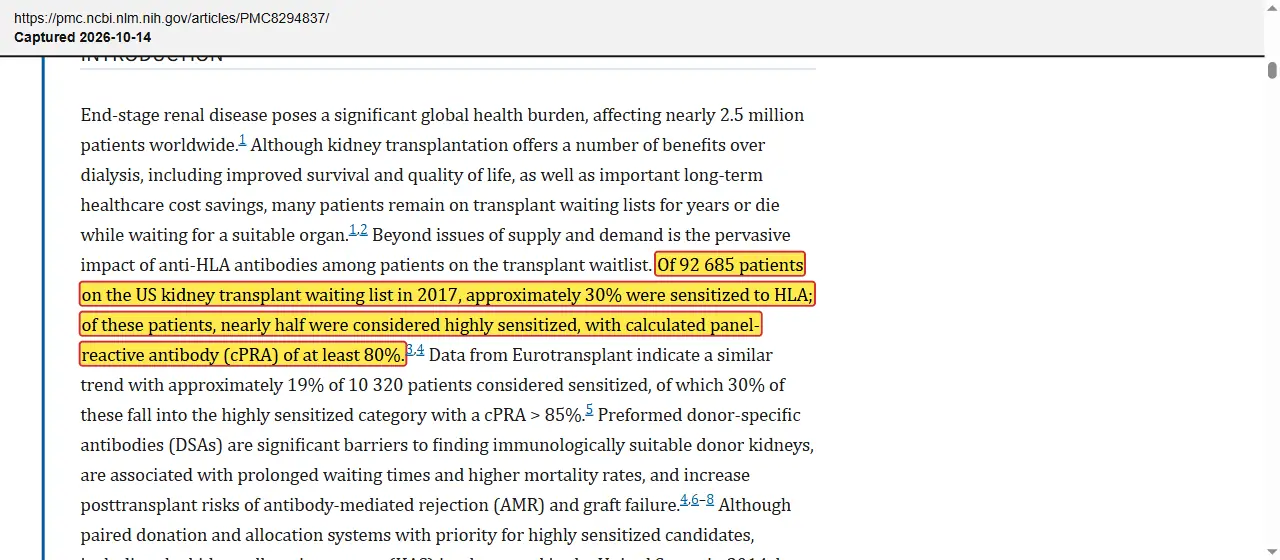
Task: Open citation 1 after "patients worldwide"
Action: coord(243,141)
